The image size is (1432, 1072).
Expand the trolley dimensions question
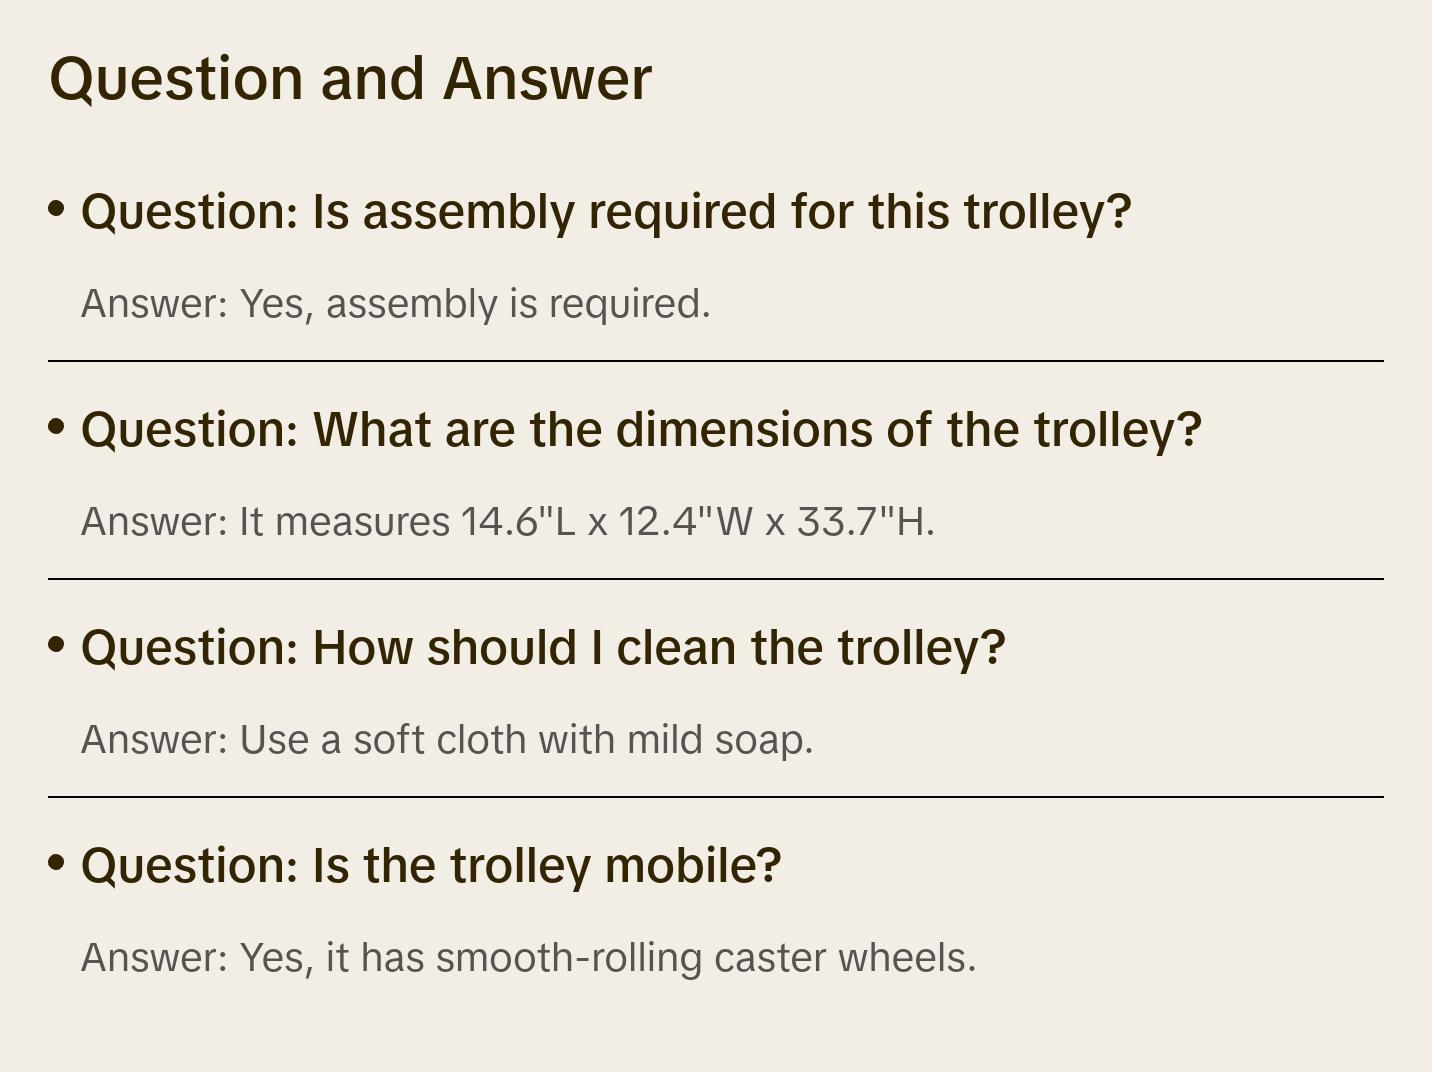point(641,430)
